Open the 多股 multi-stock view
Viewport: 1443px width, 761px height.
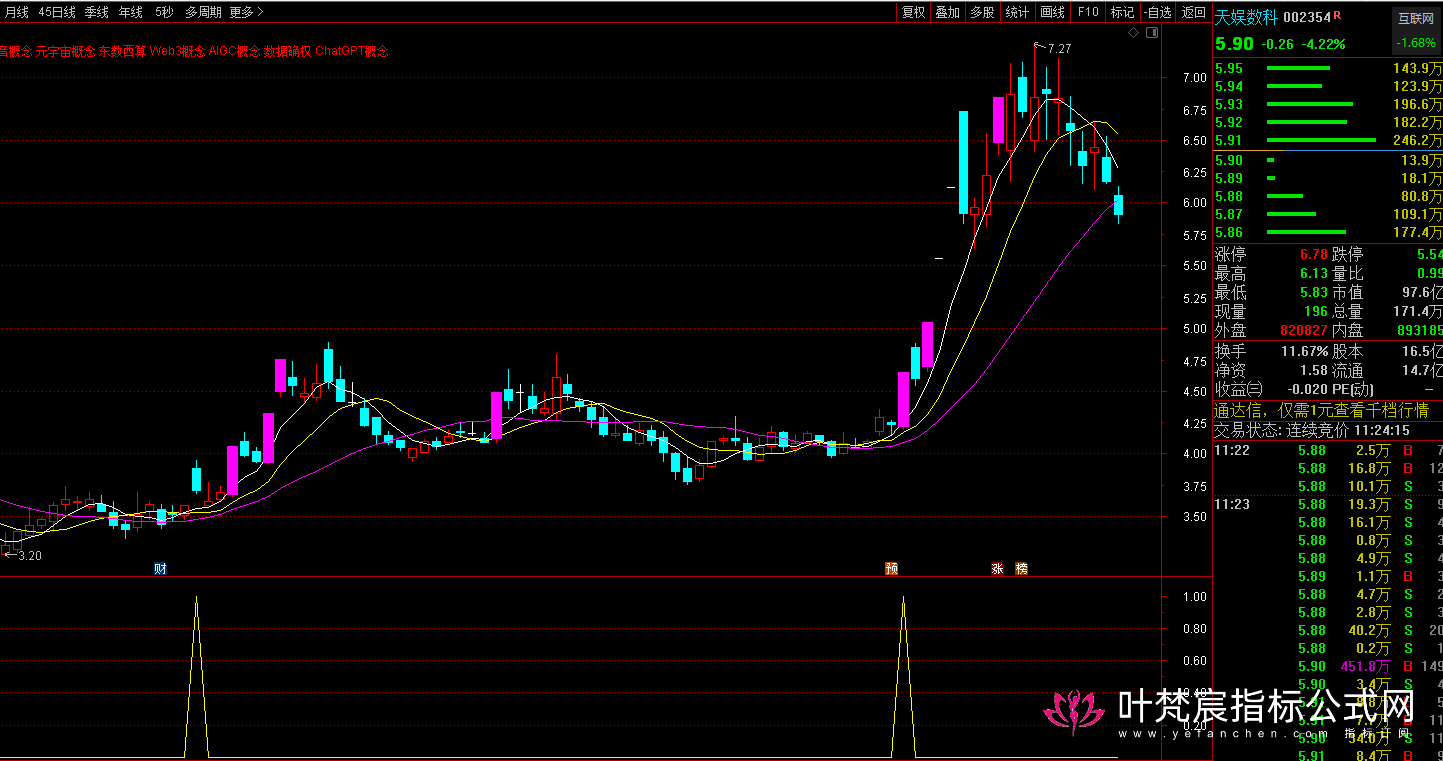click(x=982, y=12)
